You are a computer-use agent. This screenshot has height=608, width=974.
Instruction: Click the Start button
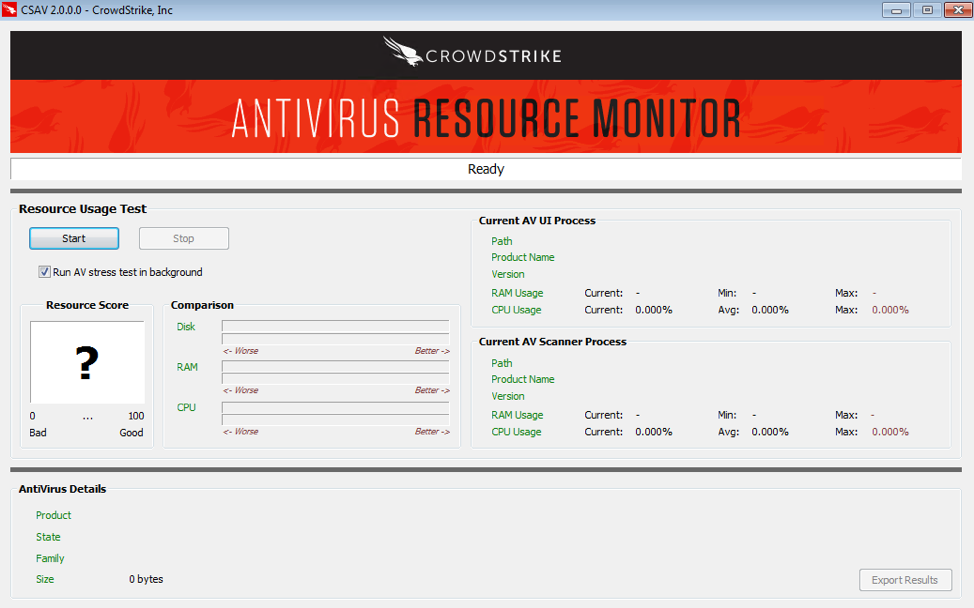coord(74,238)
